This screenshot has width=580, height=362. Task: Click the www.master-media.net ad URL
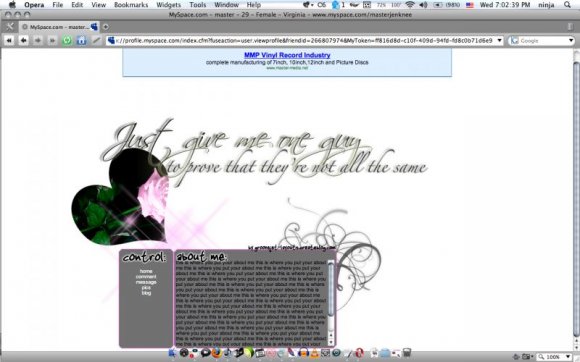[287, 68]
